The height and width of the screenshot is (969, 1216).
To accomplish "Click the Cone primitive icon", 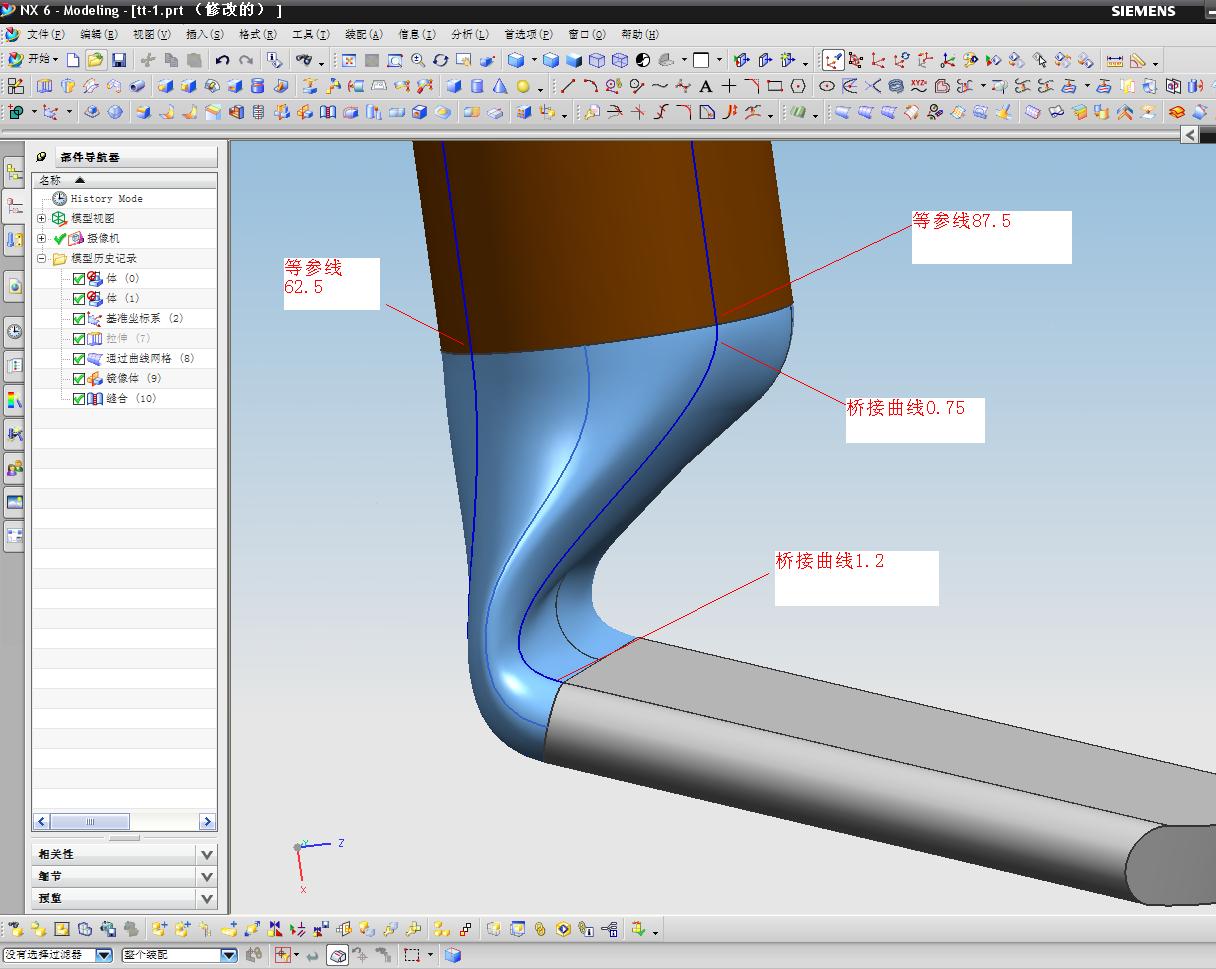I will coord(499,87).
